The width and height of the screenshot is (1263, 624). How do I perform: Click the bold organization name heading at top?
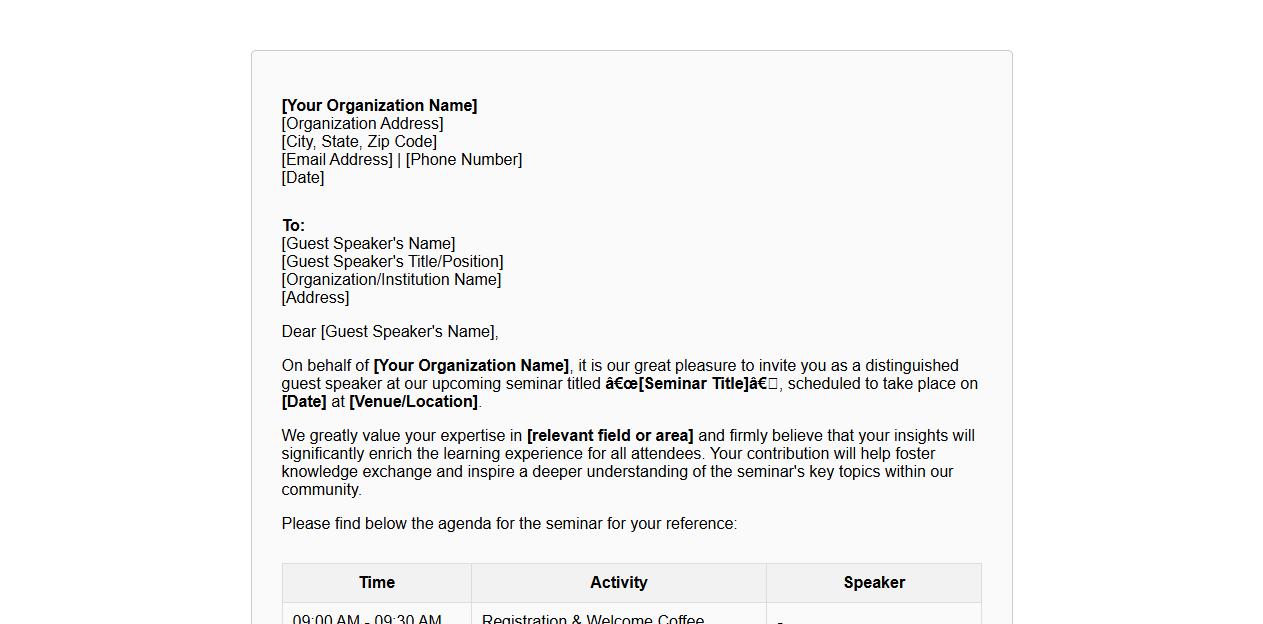[379, 106]
